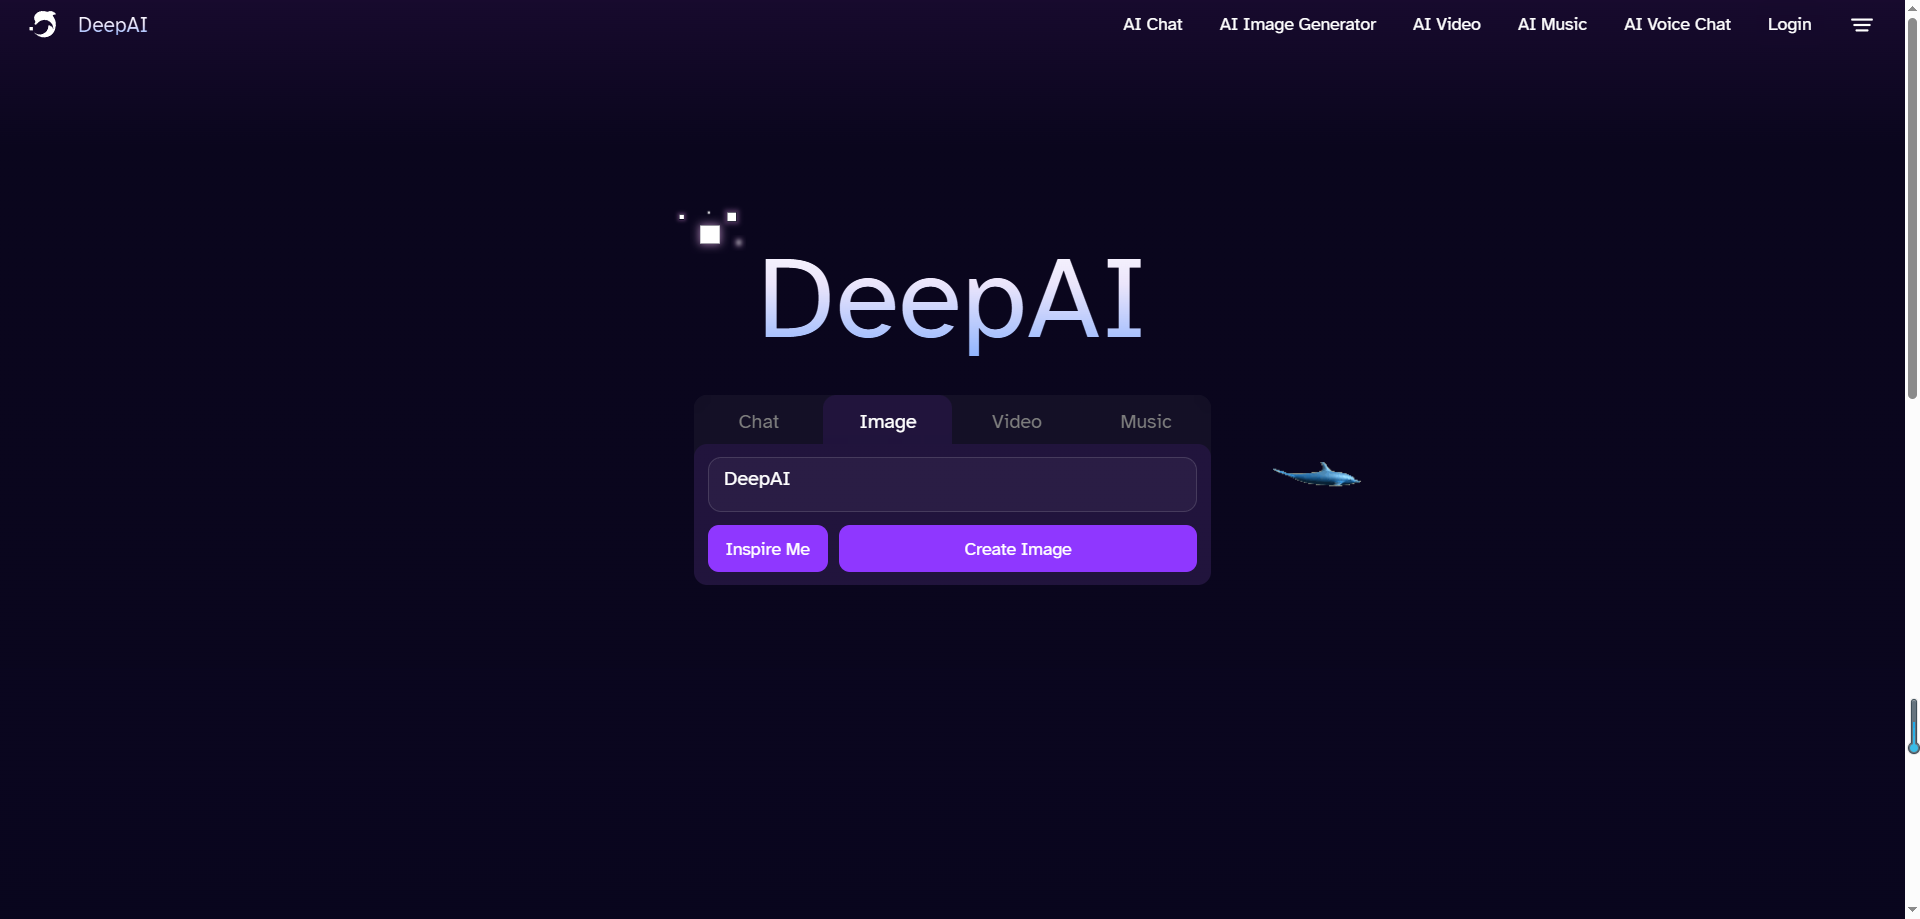The width and height of the screenshot is (1920, 919).
Task: Switch to the Video tab
Action: 1016,421
